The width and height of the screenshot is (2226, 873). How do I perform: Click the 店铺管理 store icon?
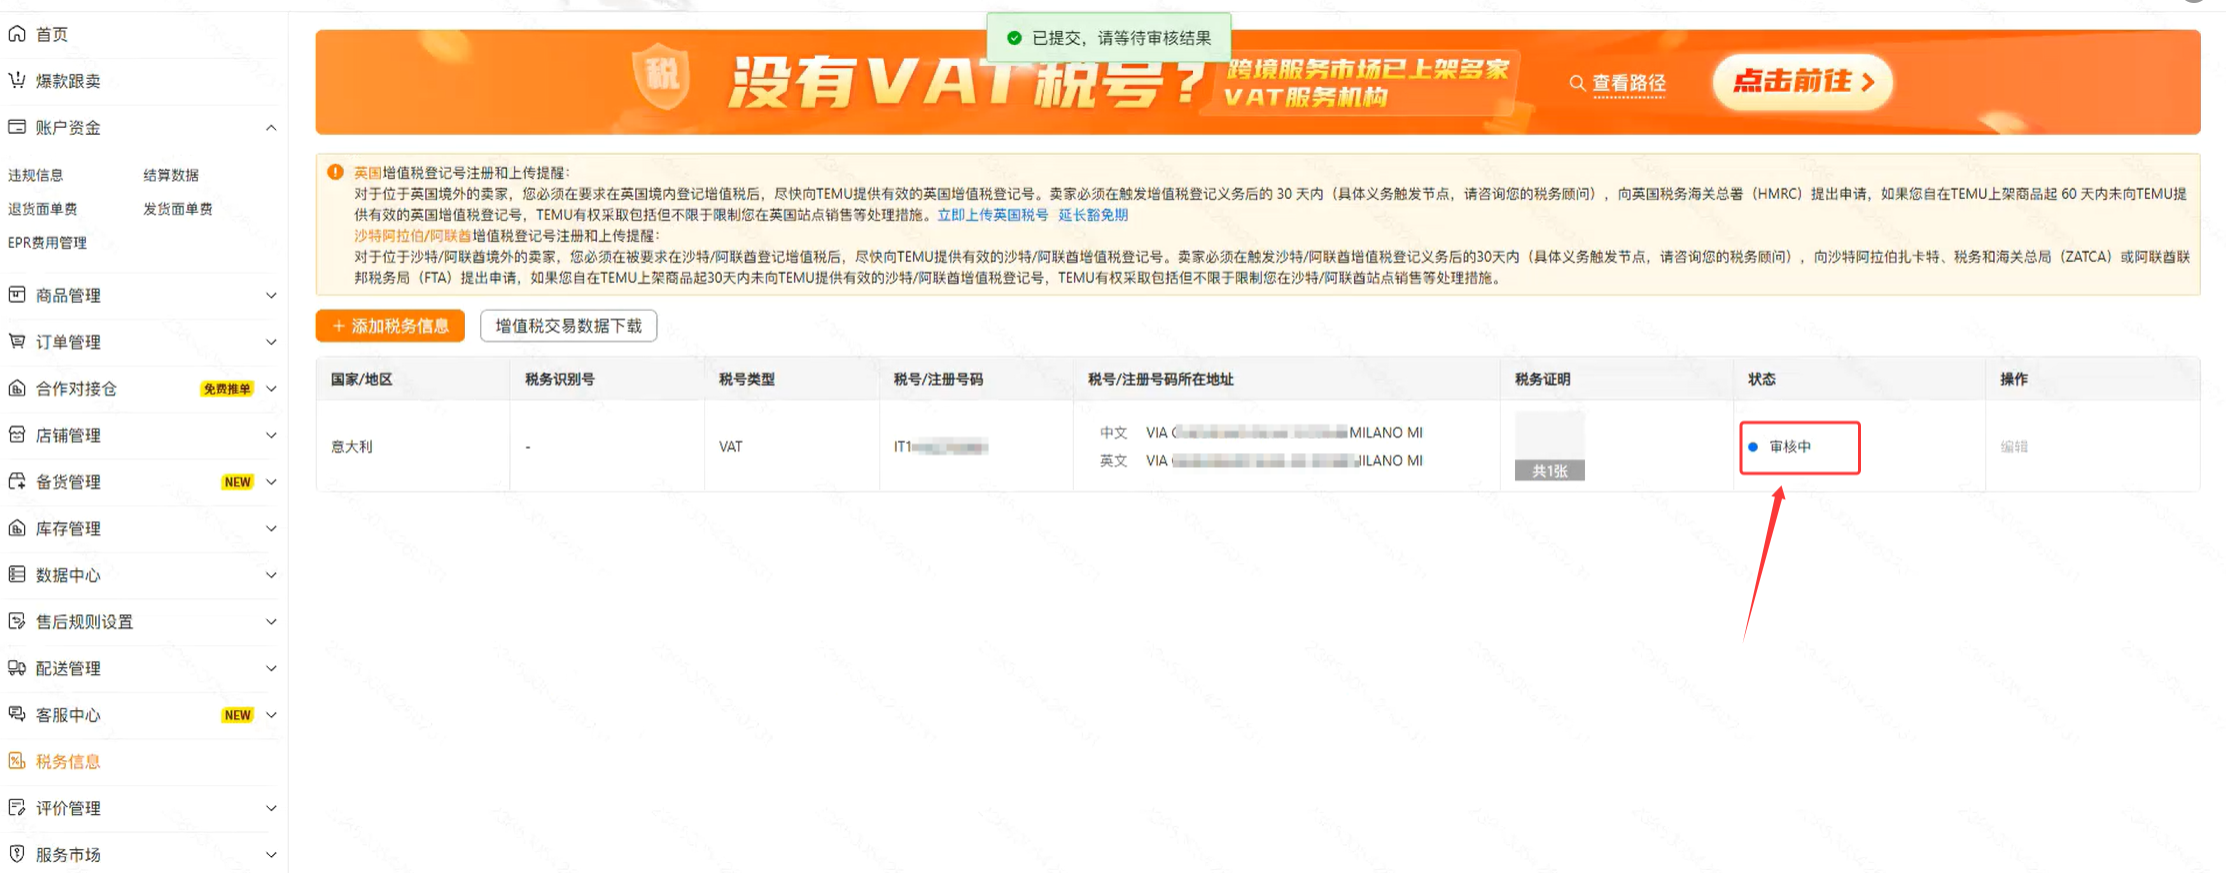(17, 435)
